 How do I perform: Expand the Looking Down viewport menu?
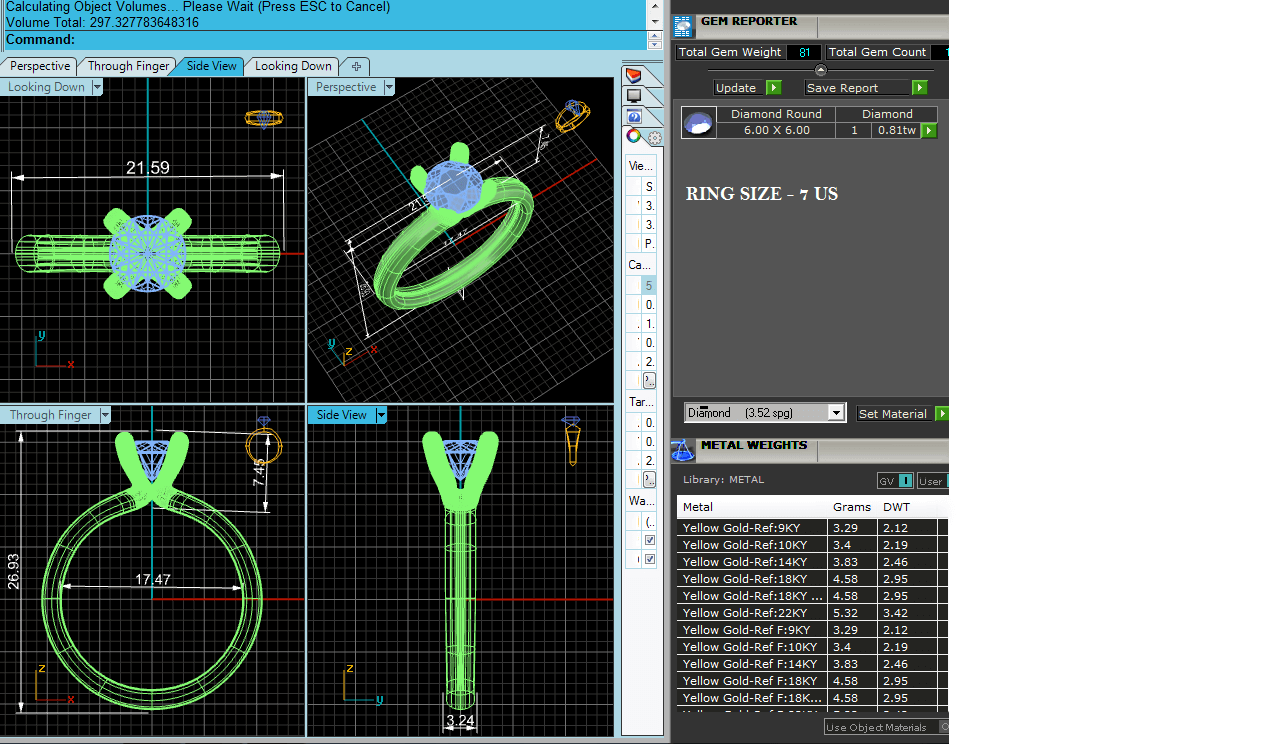coord(97,87)
